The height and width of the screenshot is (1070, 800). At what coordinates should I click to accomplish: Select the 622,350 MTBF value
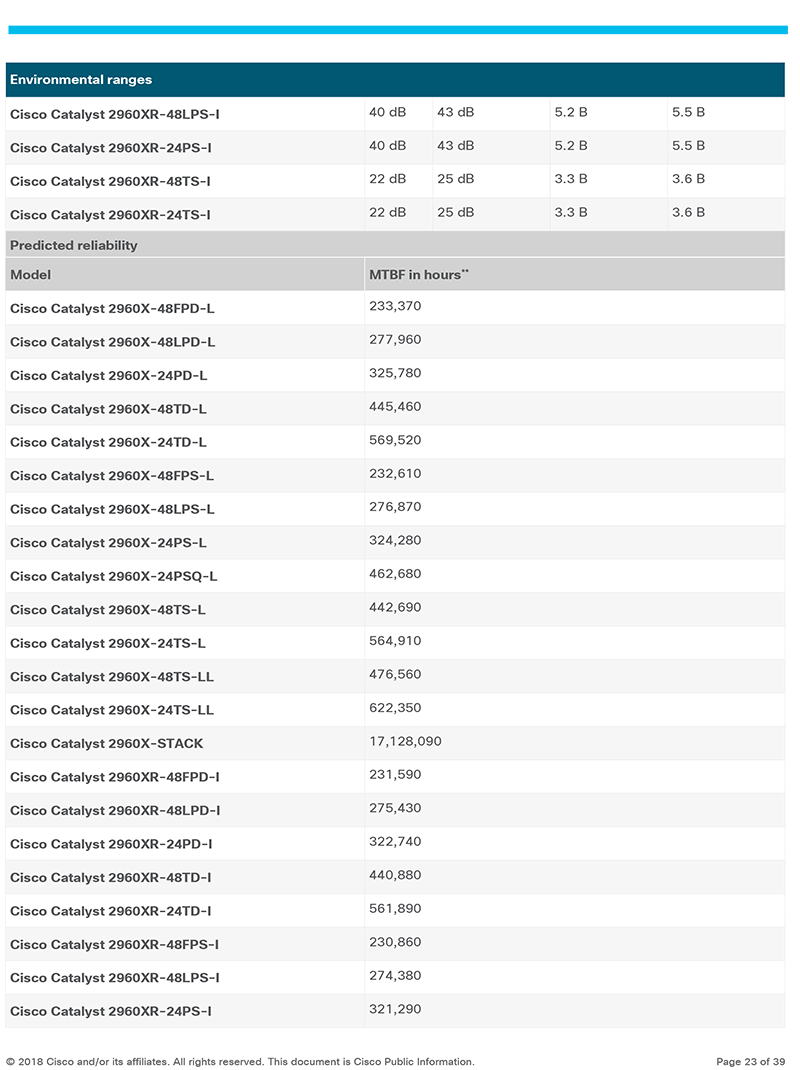coord(395,708)
